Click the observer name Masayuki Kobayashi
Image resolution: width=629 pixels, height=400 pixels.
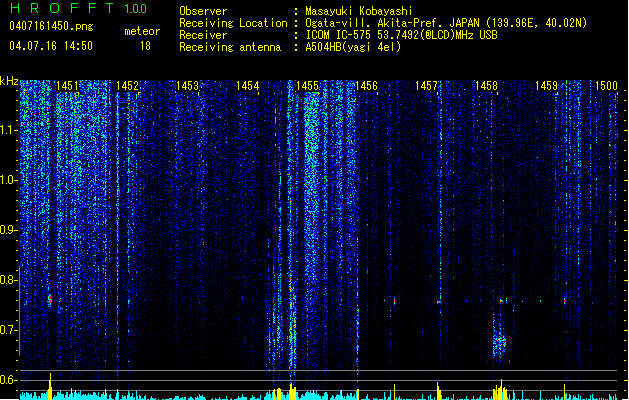pyautogui.click(x=359, y=11)
